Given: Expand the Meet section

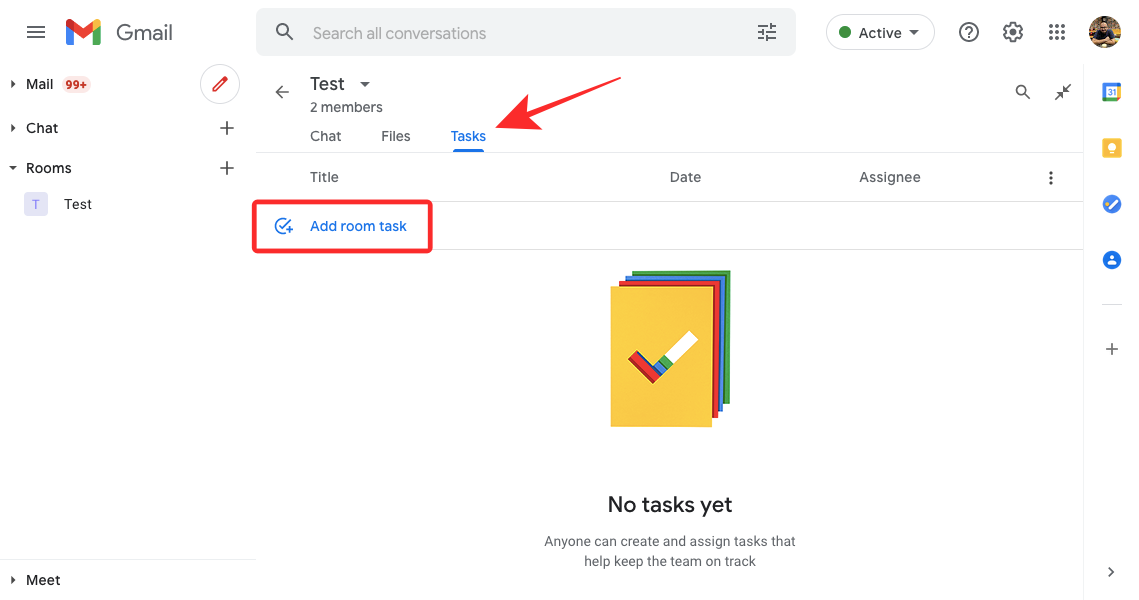Looking at the screenshot, I should click(x=13, y=580).
